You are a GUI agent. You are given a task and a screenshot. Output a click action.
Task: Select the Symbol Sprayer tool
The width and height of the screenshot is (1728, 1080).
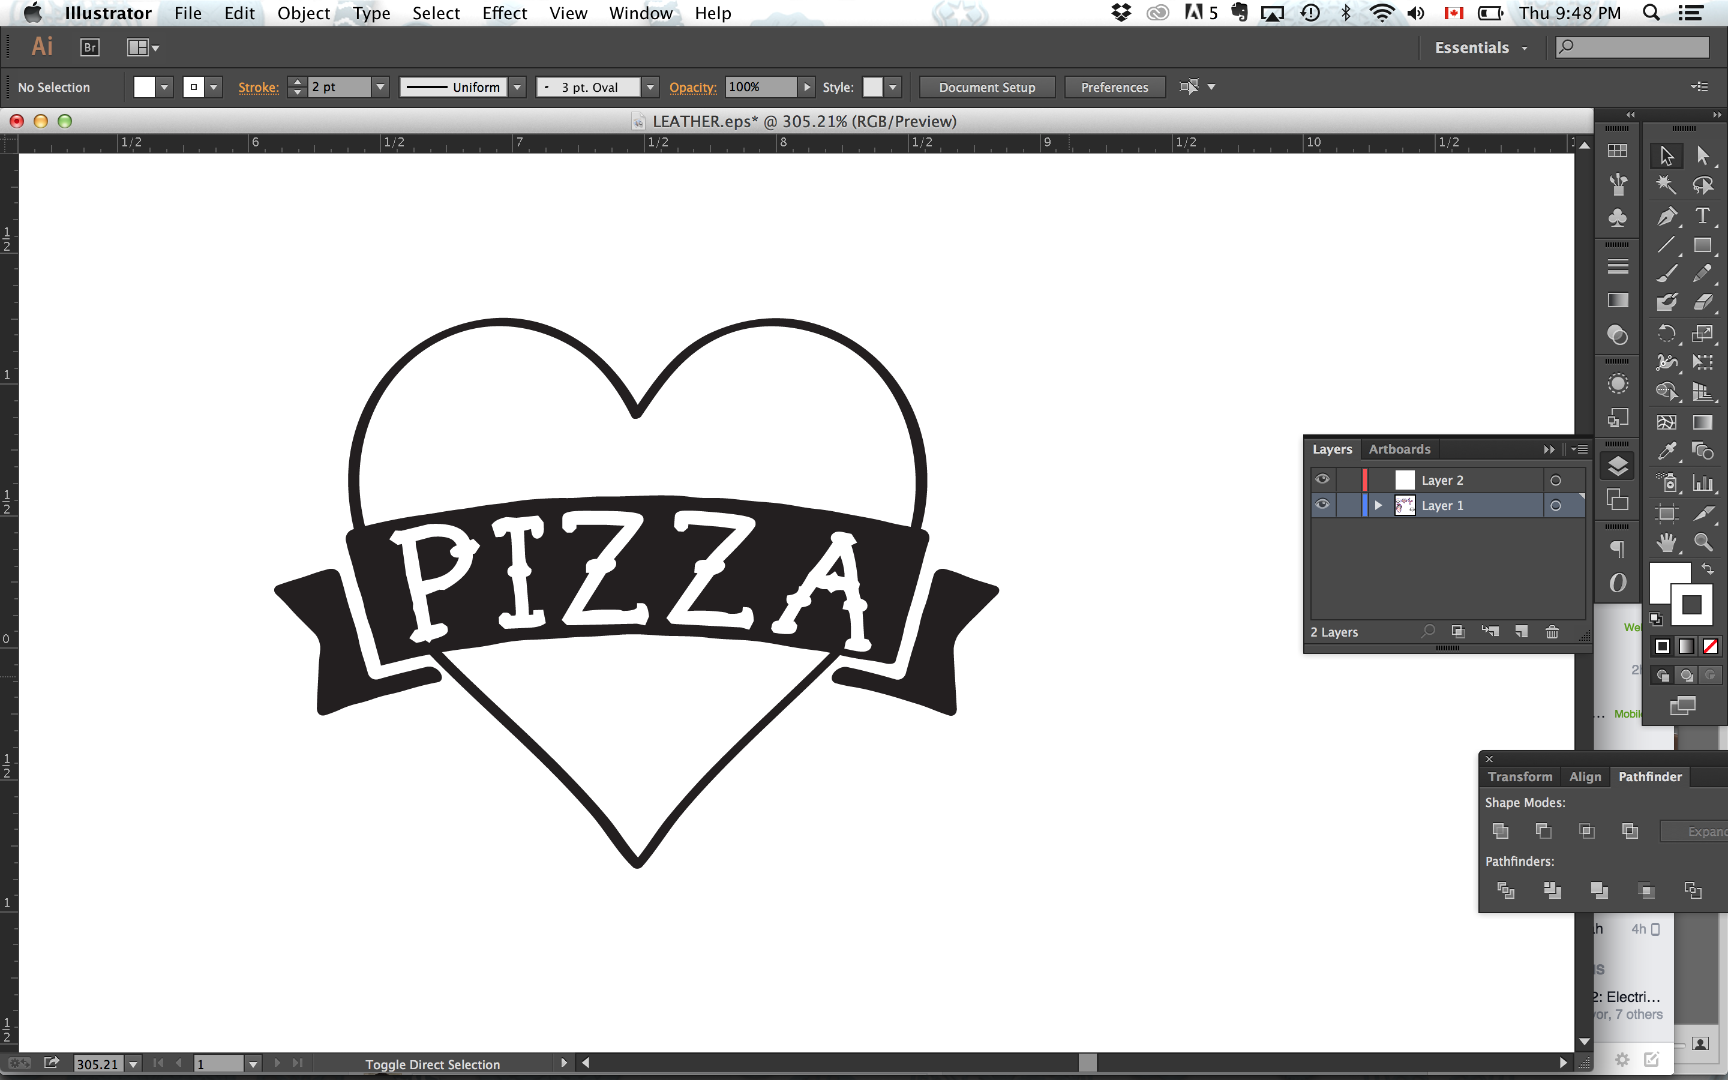click(x=1666, y=483)
